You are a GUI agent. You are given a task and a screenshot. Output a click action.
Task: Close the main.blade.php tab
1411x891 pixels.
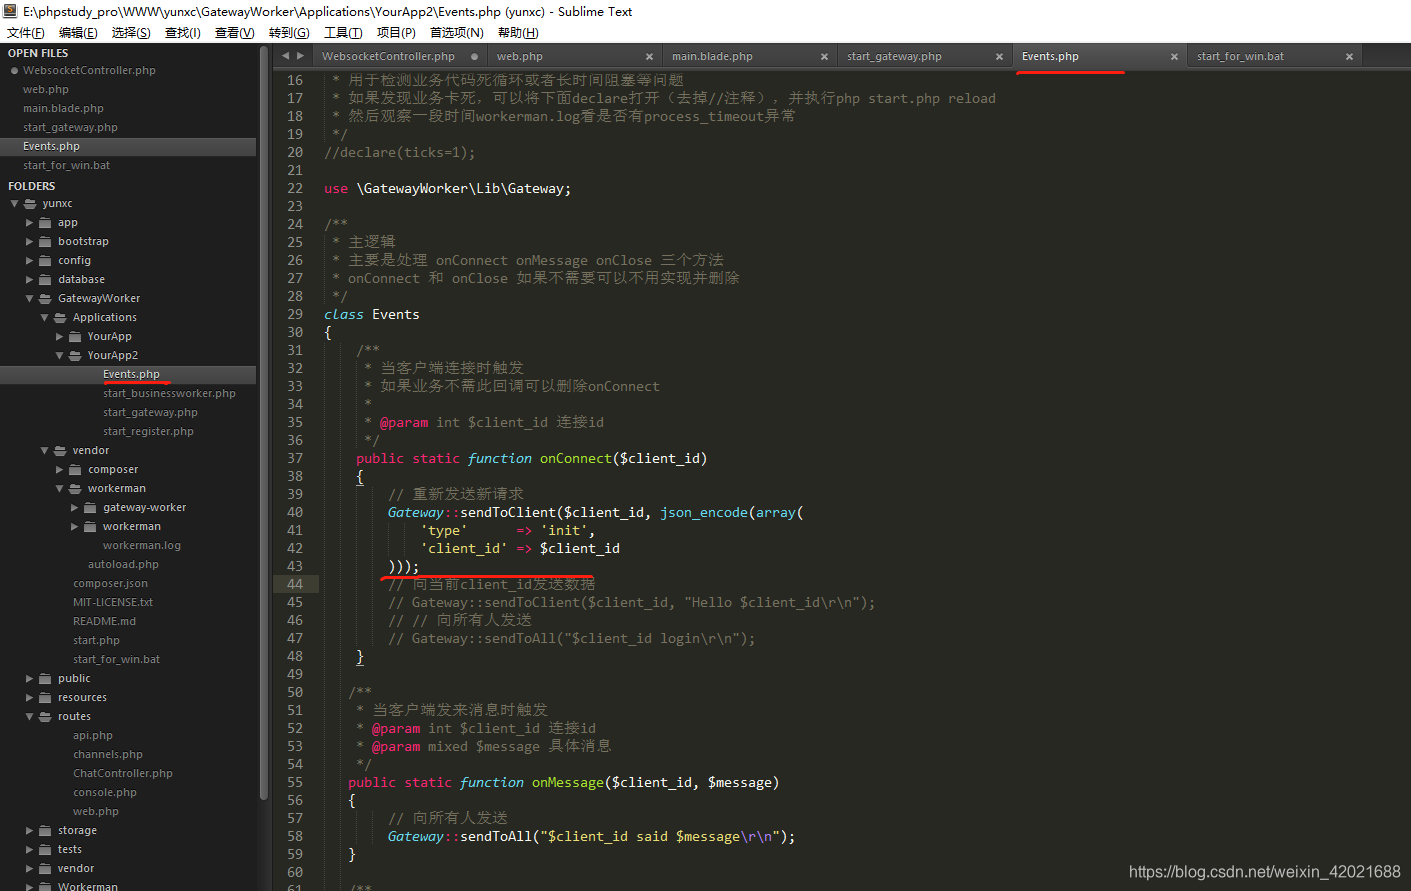824,57
